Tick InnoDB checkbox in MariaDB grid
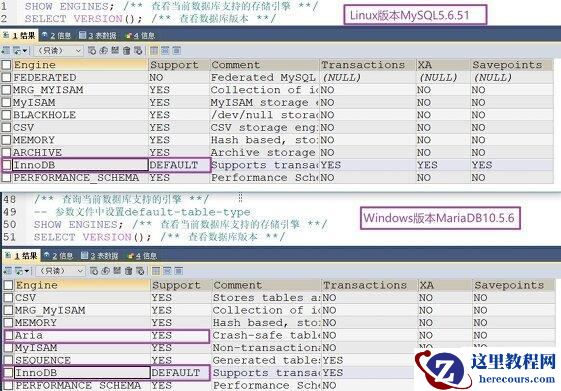This screenshot has width=561, height=391. (9, 373)
